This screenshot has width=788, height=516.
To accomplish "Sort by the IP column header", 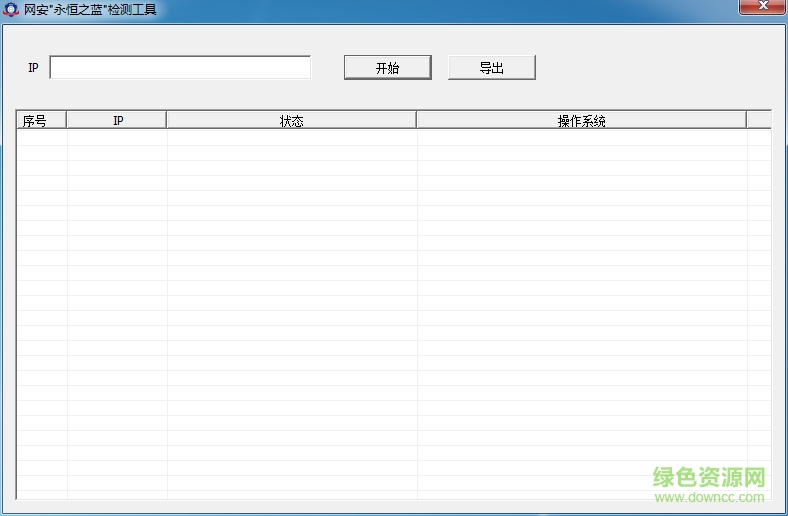I will click(x=117, y=120).
